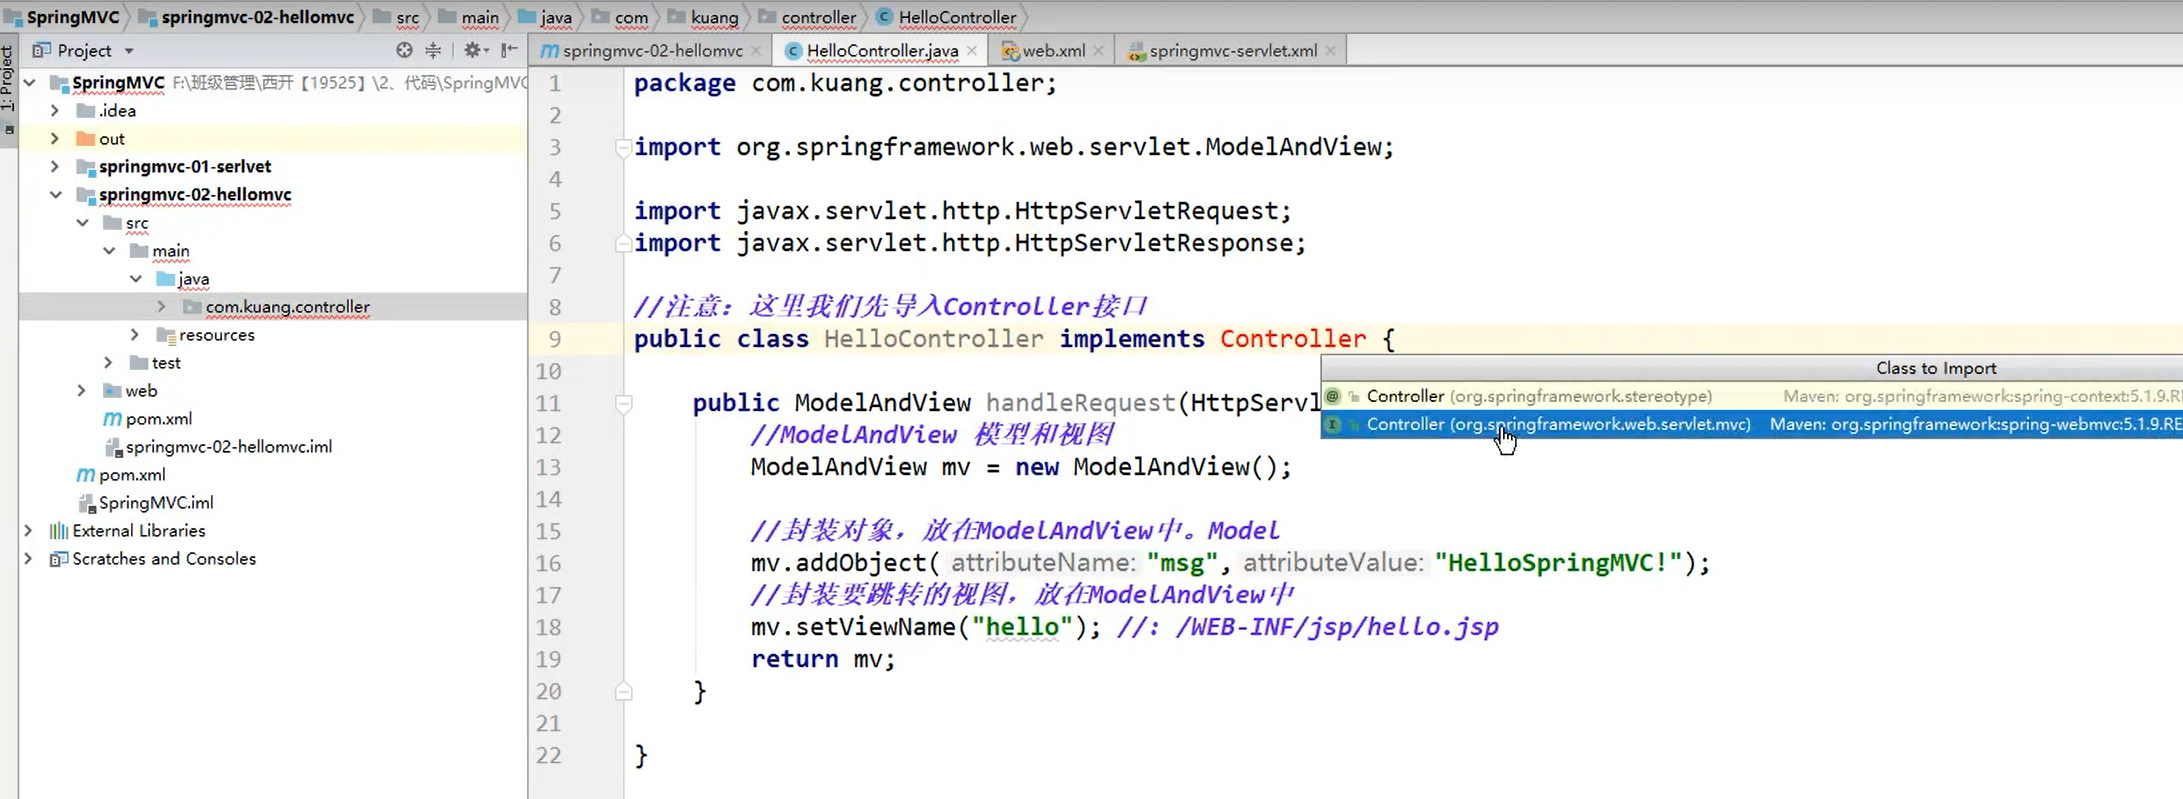Select springmvc-02-hellomvc.iml file
Screen dimensions: 2183x799
tap(229, 447)
